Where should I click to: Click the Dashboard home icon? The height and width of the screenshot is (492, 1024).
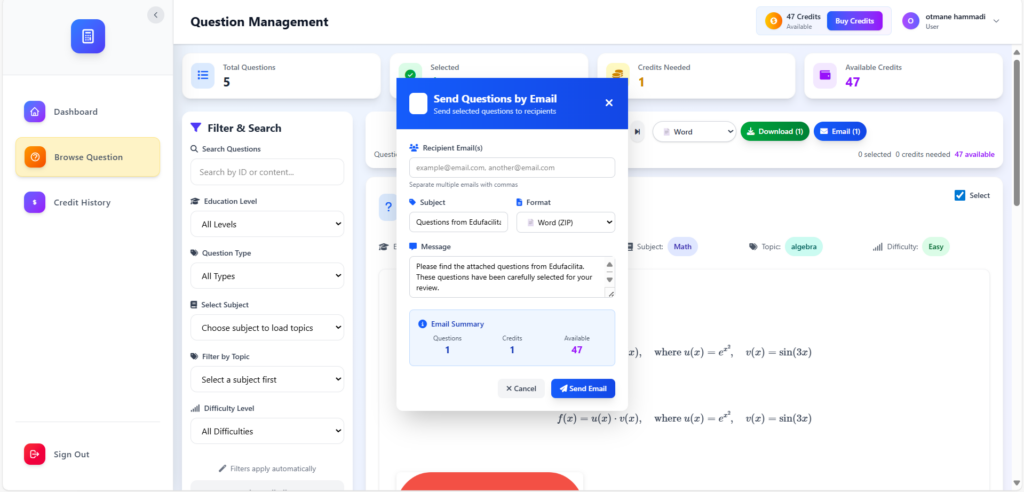pos(35,112)
